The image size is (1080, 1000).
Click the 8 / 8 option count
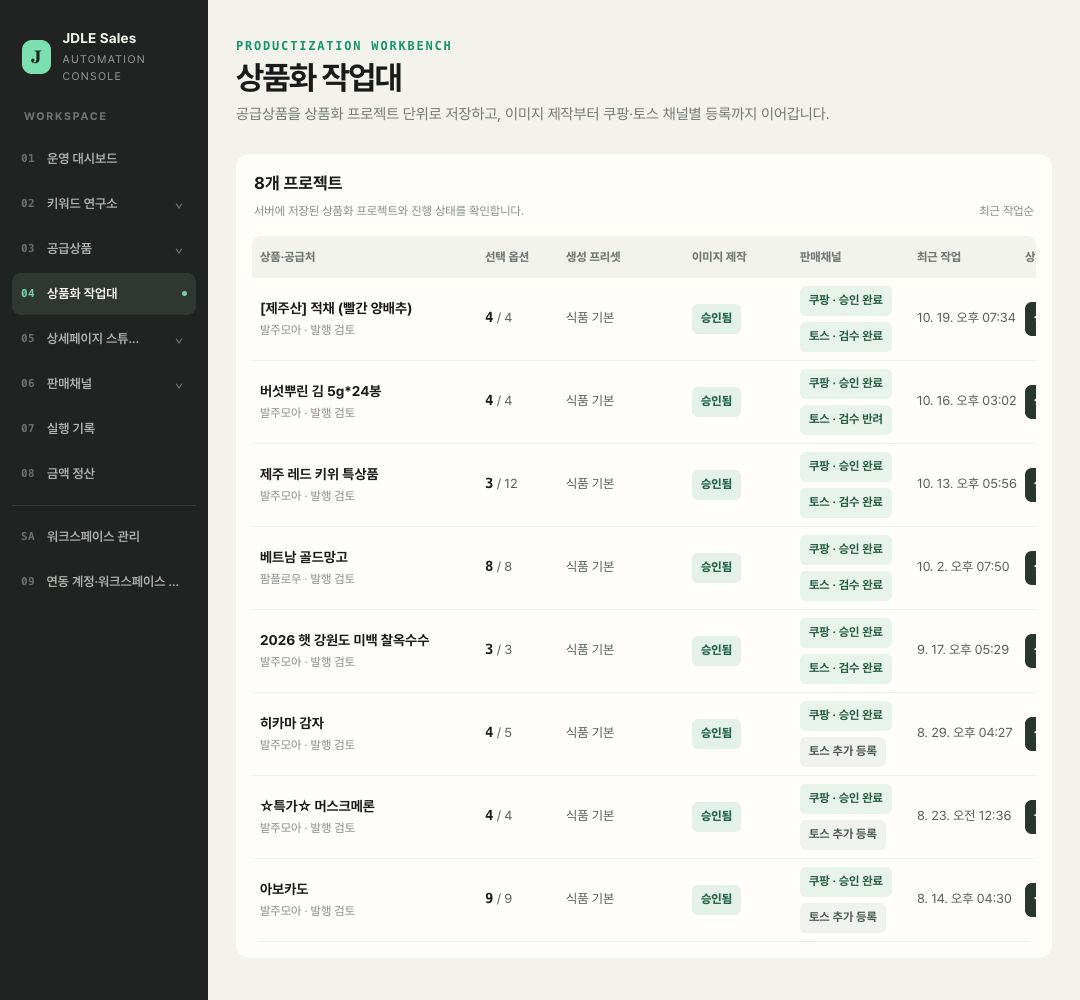click(x=498, y=567)
